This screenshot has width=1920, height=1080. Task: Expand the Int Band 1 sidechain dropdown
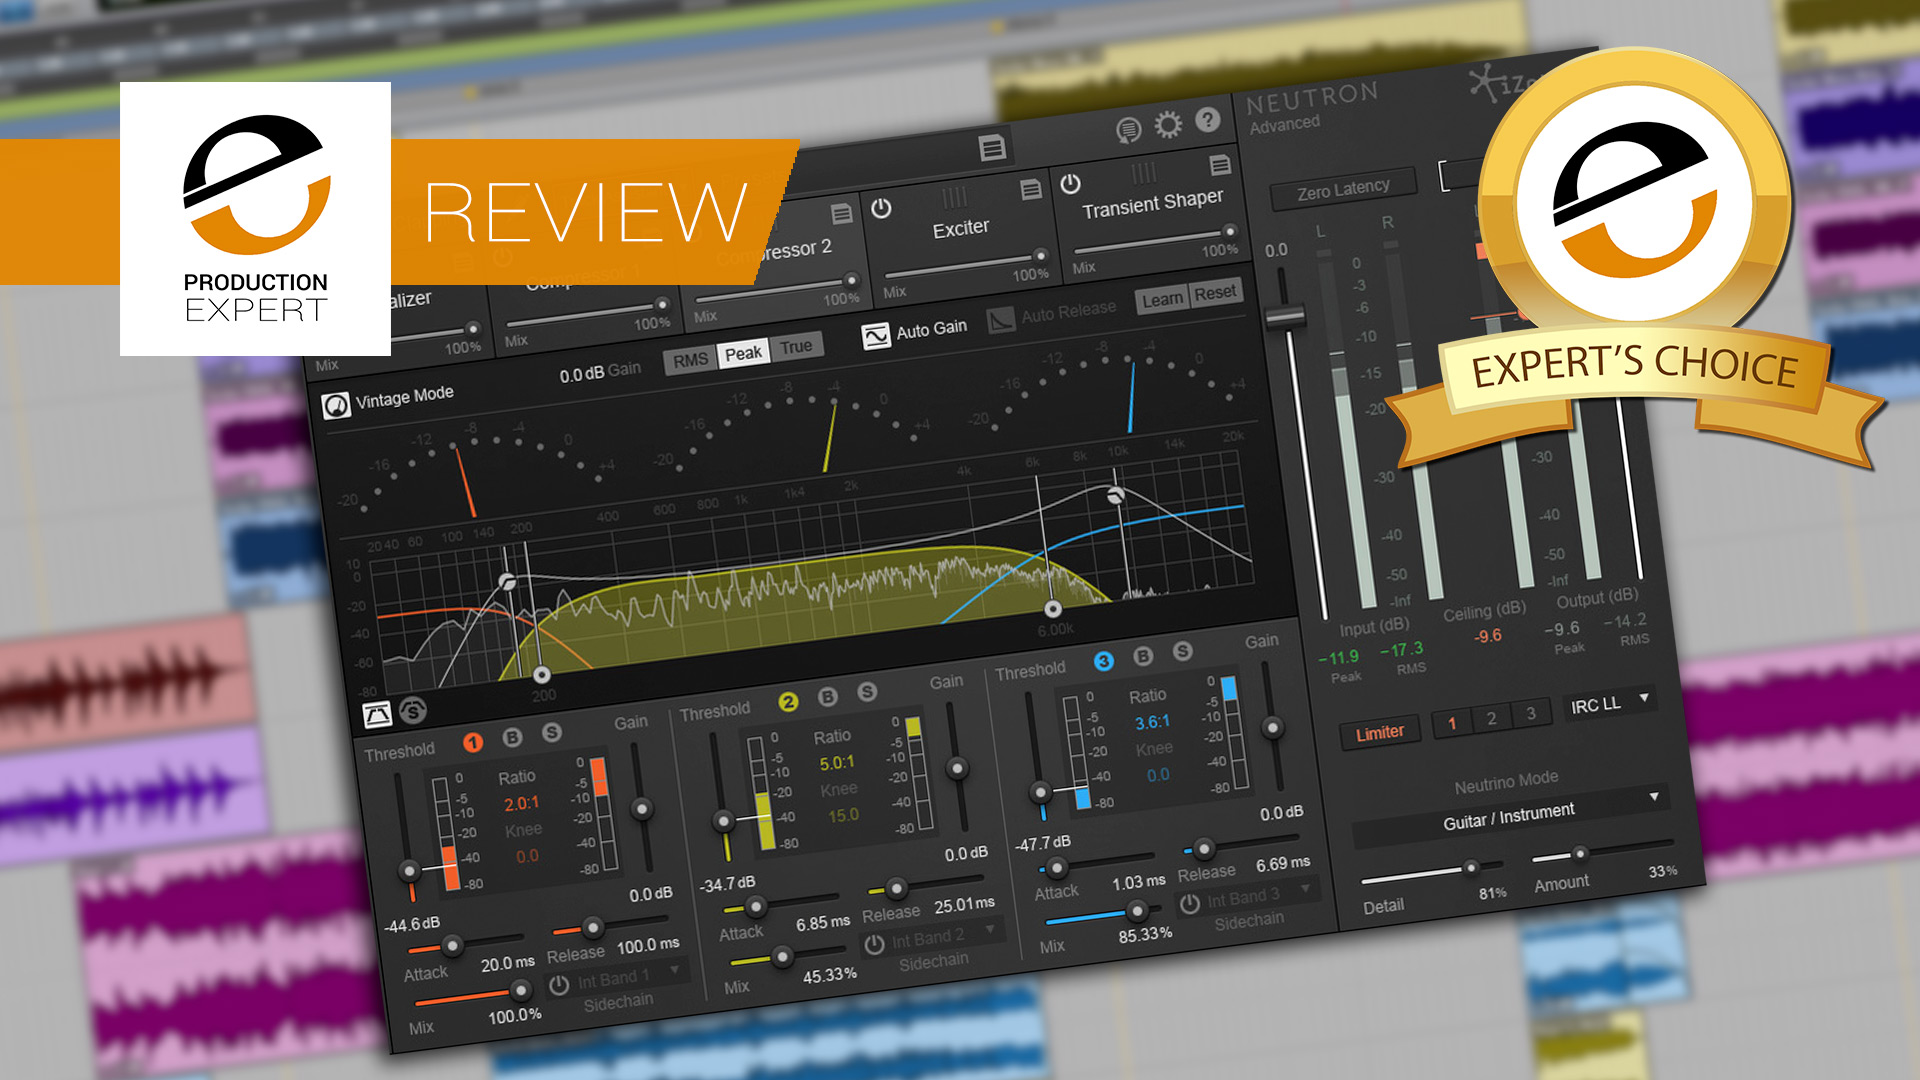pos(675,970)
